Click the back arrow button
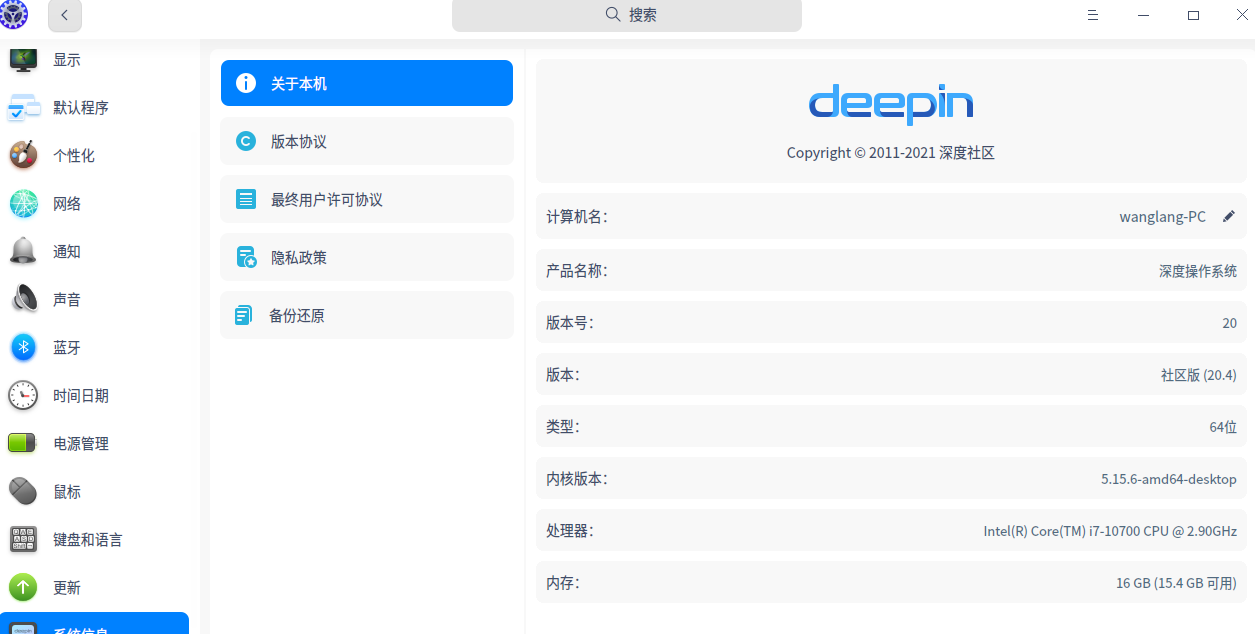 pyautogui.click(x=64, y=16)
